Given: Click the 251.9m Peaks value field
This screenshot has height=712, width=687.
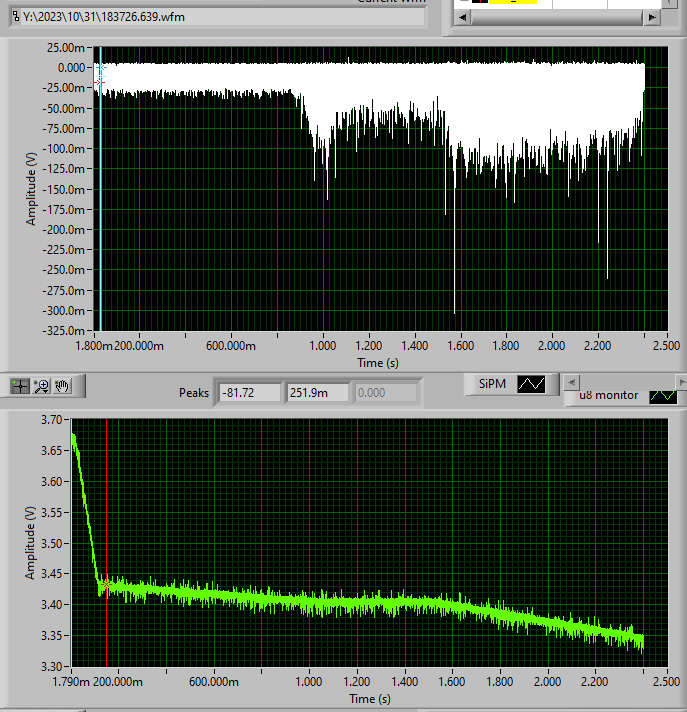Looking at the screenshot, I should pyautogui.click(x=317, y=393).
